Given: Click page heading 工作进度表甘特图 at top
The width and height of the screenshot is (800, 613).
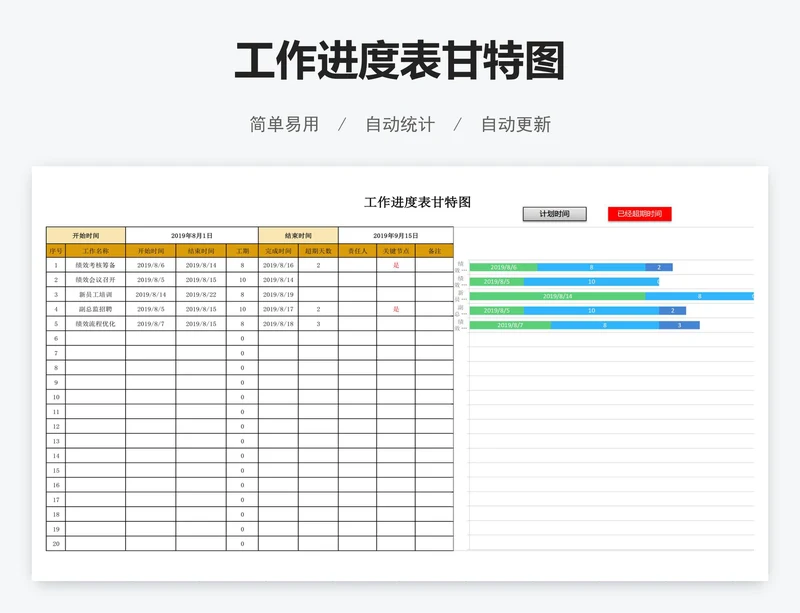Looking at the screenshot, I should pyautogui.click(x=399, y=61).
